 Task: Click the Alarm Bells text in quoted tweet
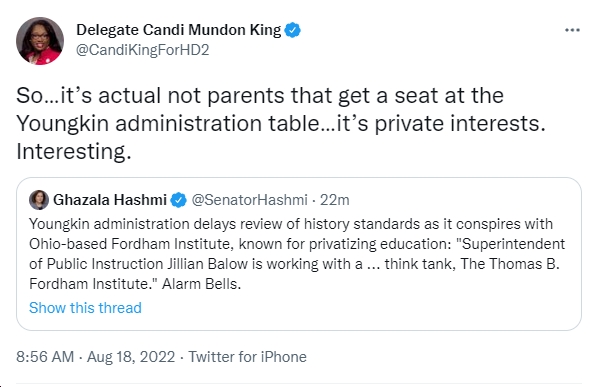[x=202, y=284]
